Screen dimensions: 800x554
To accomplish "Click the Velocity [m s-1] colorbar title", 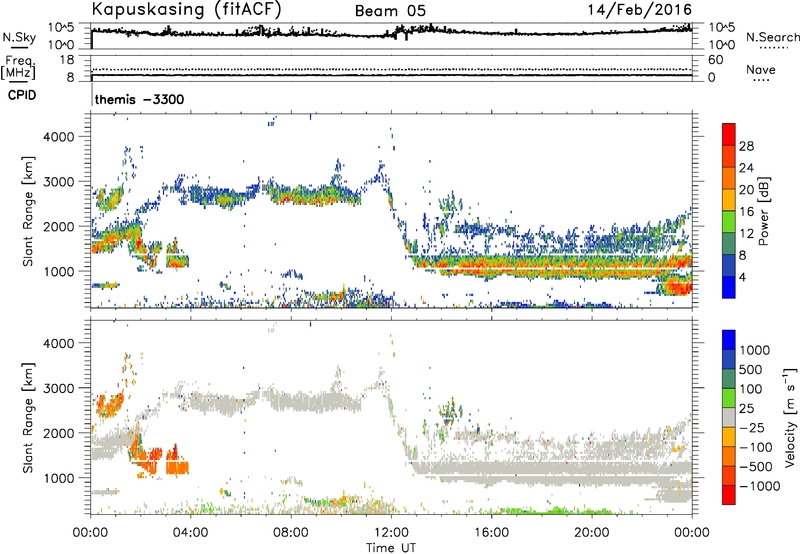I will (790, 418).
